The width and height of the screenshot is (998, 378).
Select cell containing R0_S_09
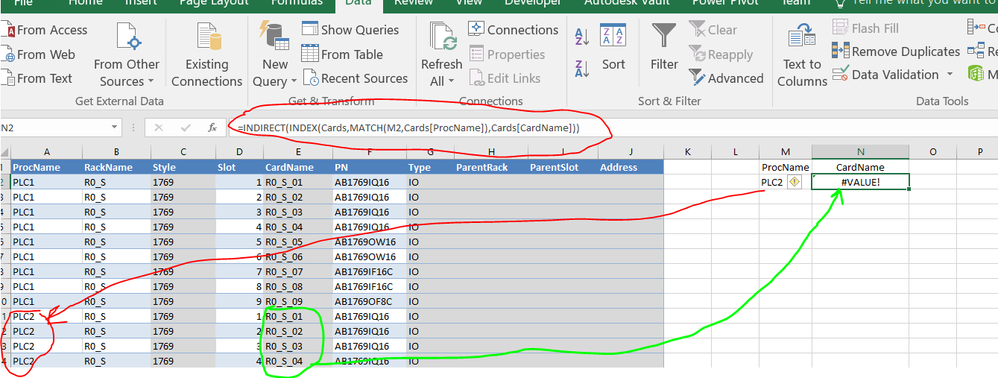click(298, 302)
